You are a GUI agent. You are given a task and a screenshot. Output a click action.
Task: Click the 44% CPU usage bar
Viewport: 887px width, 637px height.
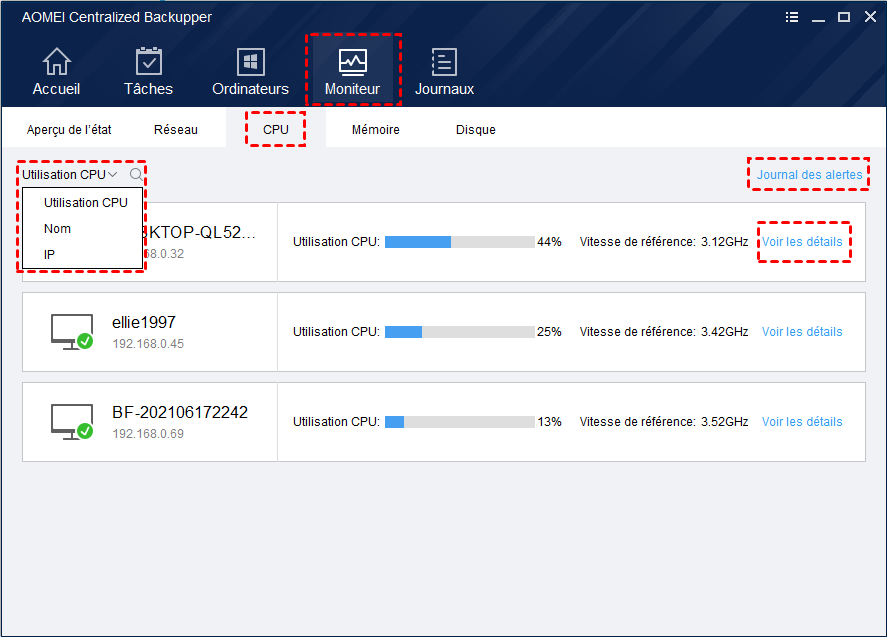(x=459, y=242)
